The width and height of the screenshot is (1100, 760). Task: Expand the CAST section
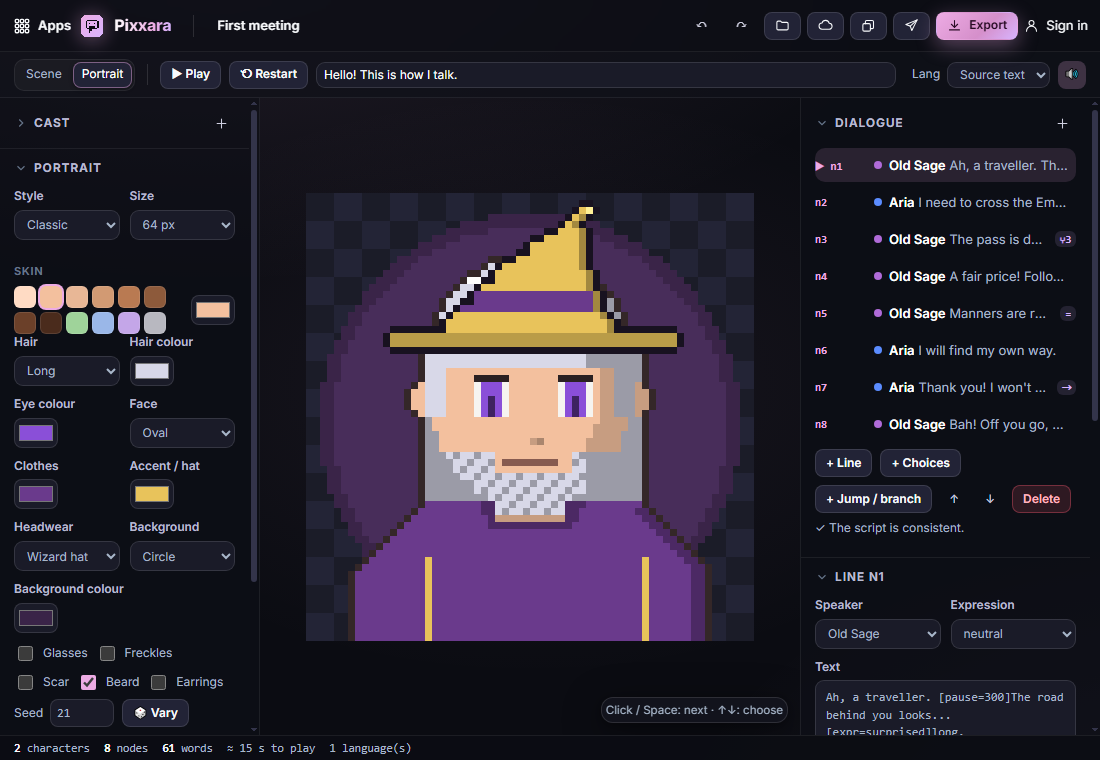(x=20, y=123)
